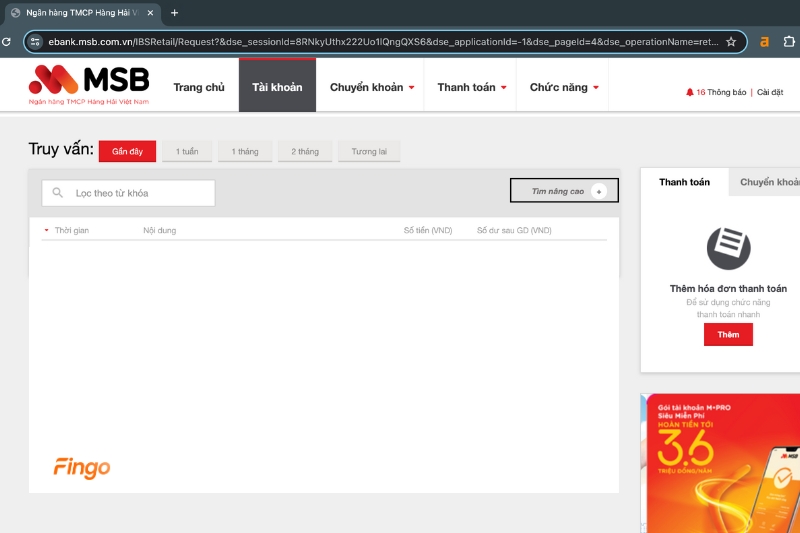Select the Gần đây query filter

click(x=128, y=151)
